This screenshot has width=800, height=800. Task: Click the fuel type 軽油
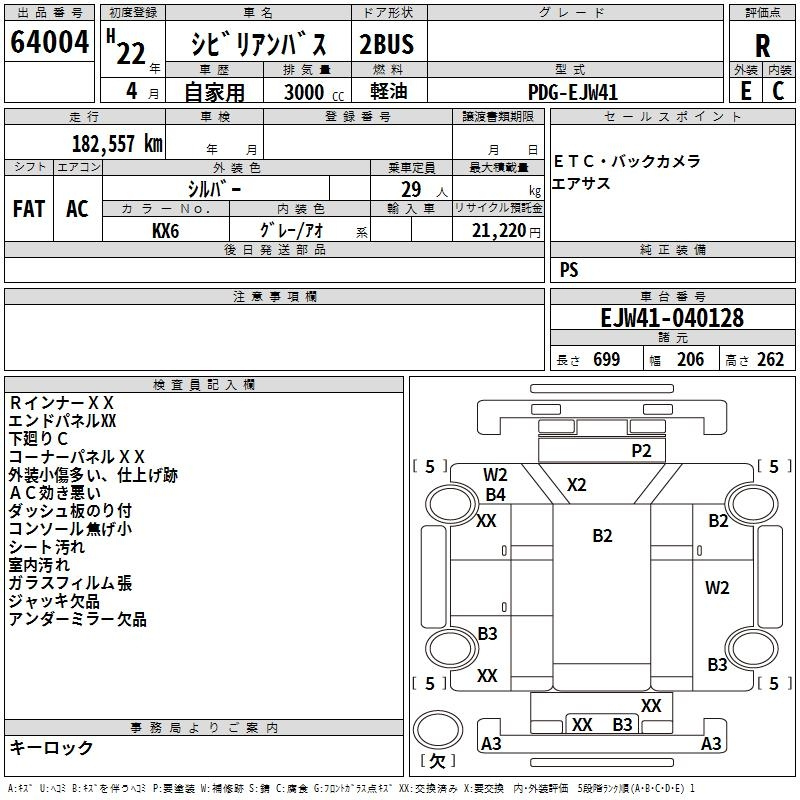(x=389, y=91)
